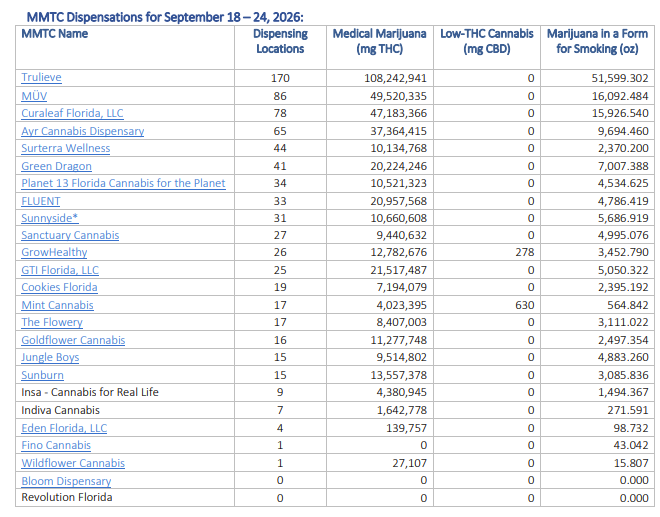This screenshot has width=660, height=517.
Task: Select Ayr's 9,694.460 oz value
Action: click(623, 131)
